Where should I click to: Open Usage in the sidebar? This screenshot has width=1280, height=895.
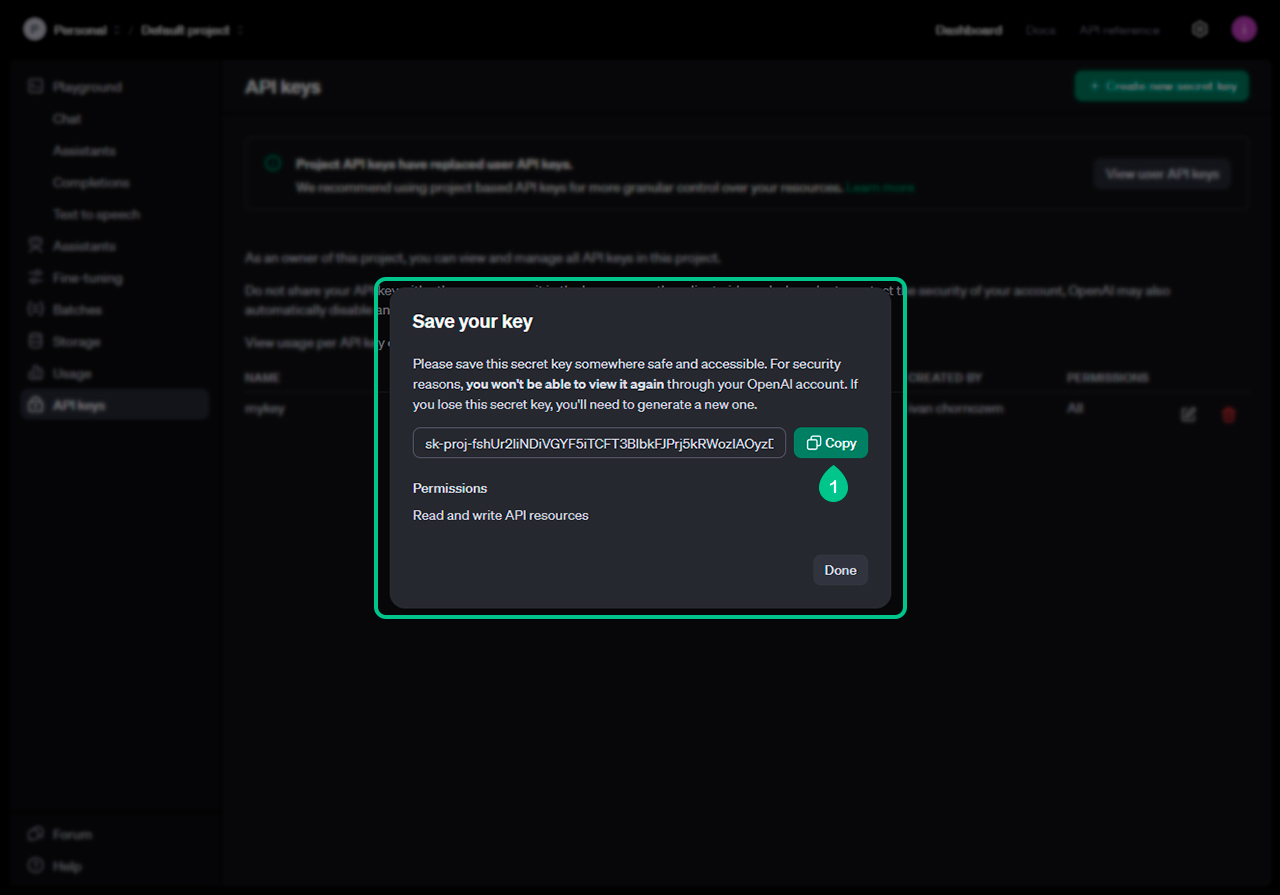[72, 374]
